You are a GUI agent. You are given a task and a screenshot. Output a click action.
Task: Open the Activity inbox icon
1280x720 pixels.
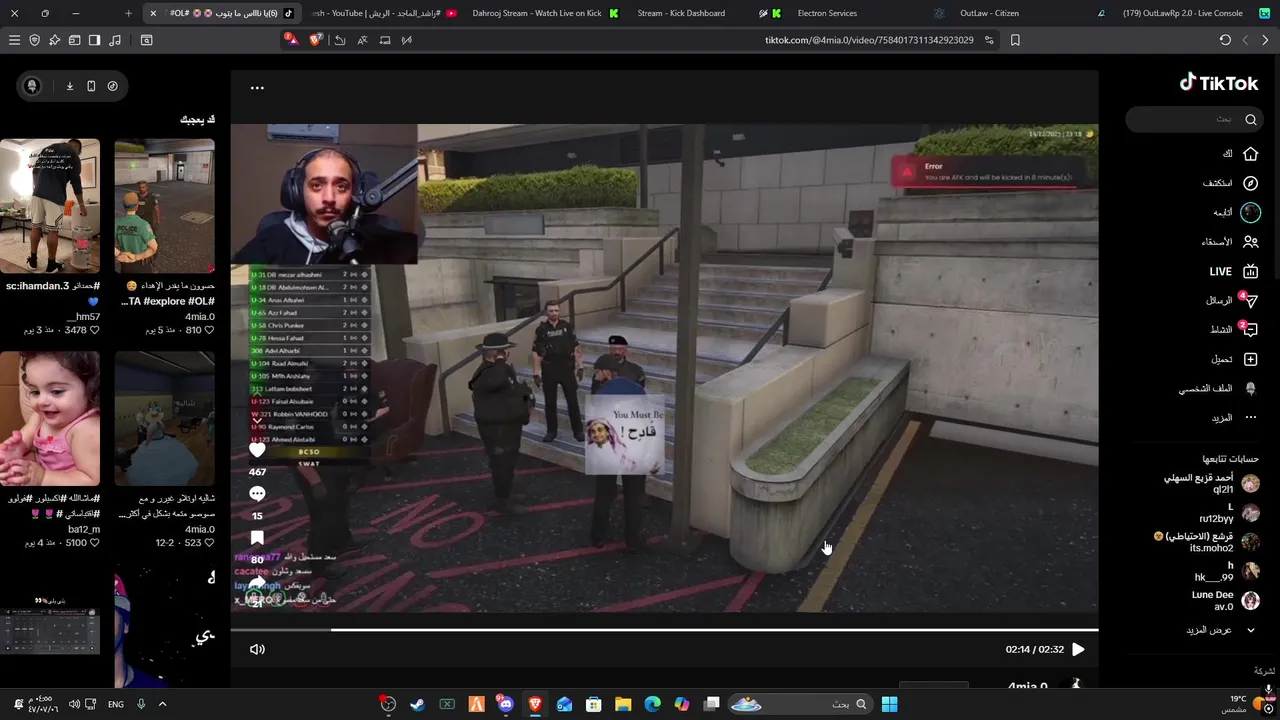(x=1249, y=329)
